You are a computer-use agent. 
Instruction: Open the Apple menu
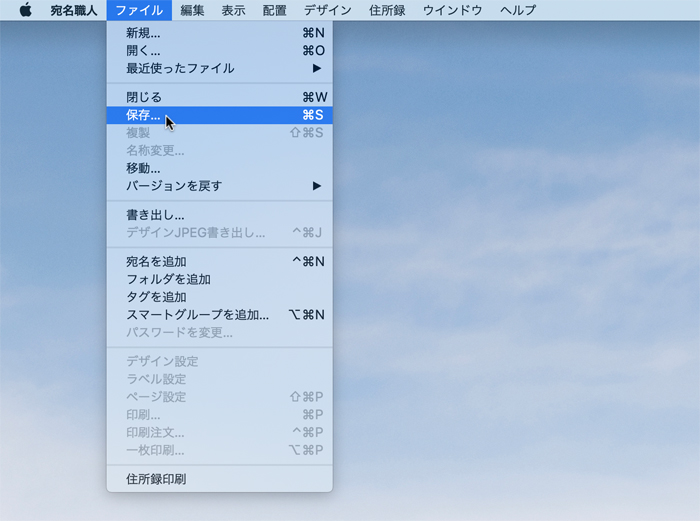tap(25, 10)
